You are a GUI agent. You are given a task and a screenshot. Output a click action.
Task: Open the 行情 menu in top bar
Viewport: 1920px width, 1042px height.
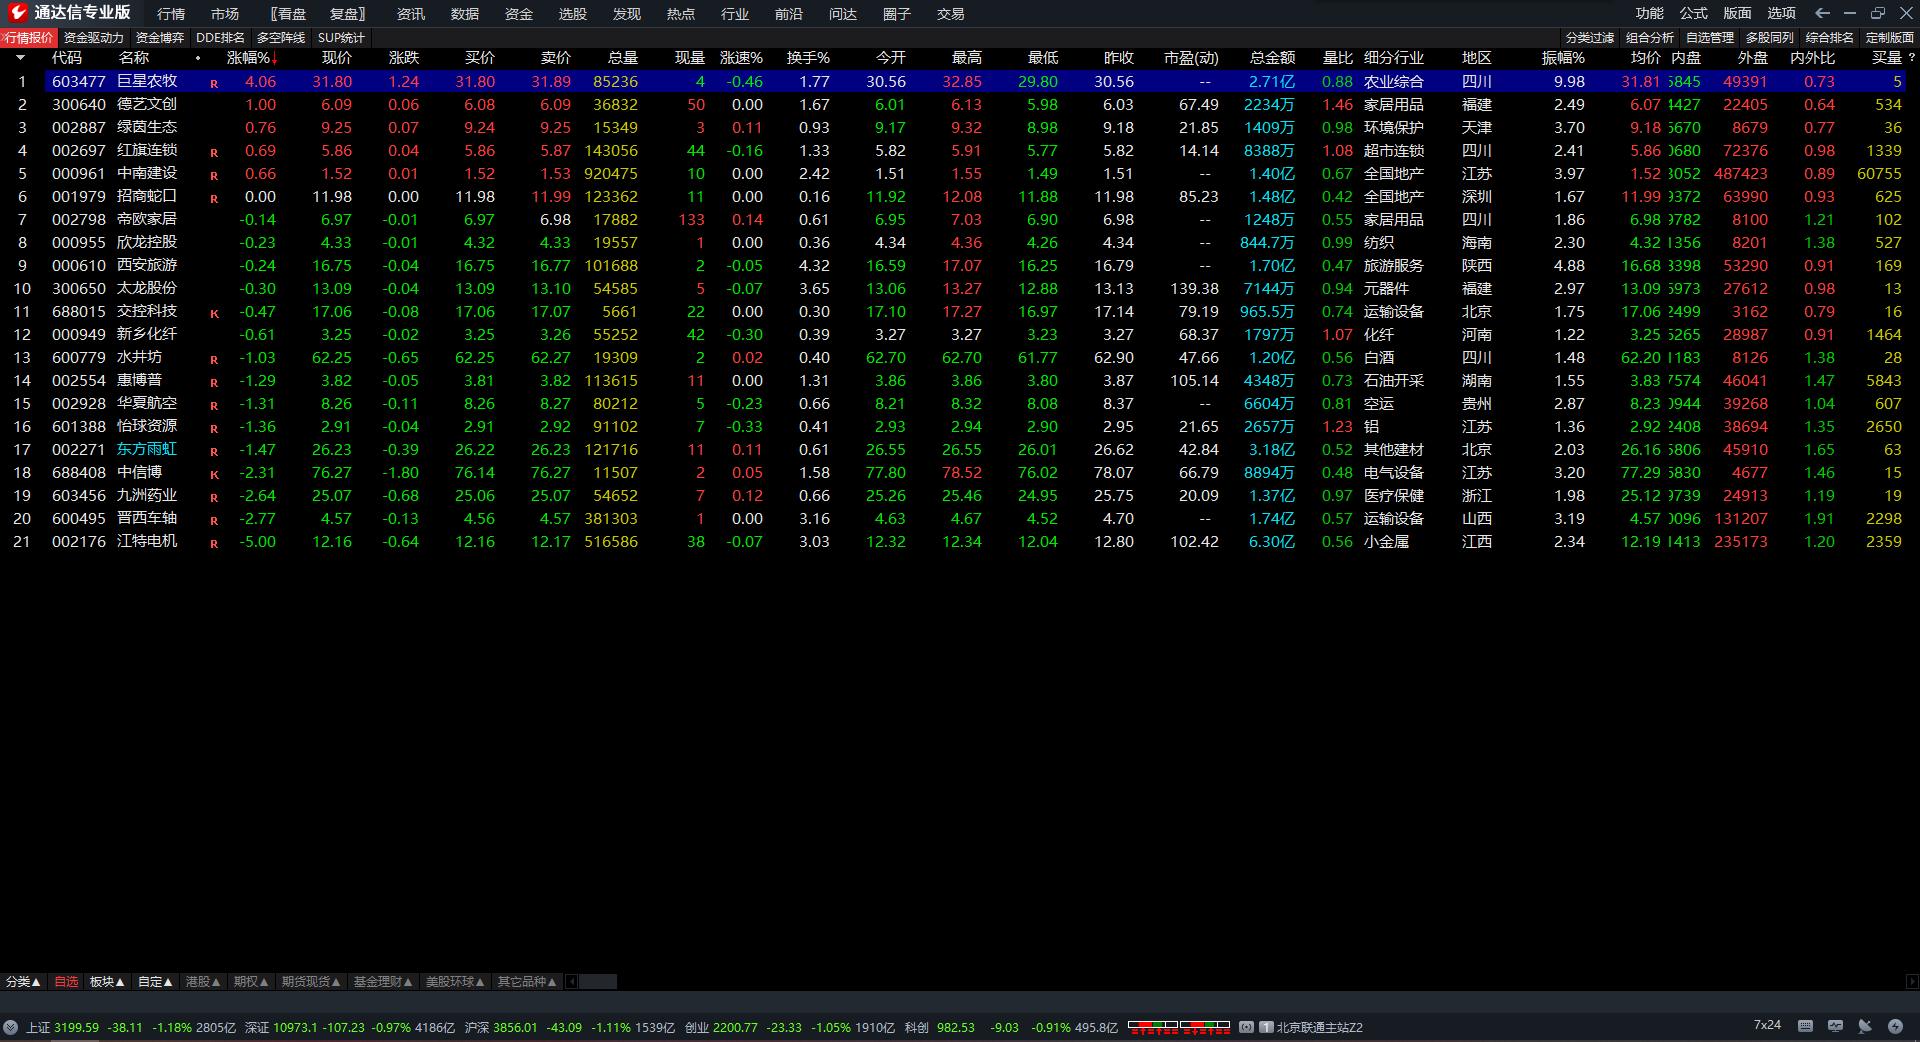(x=171, y=14)
